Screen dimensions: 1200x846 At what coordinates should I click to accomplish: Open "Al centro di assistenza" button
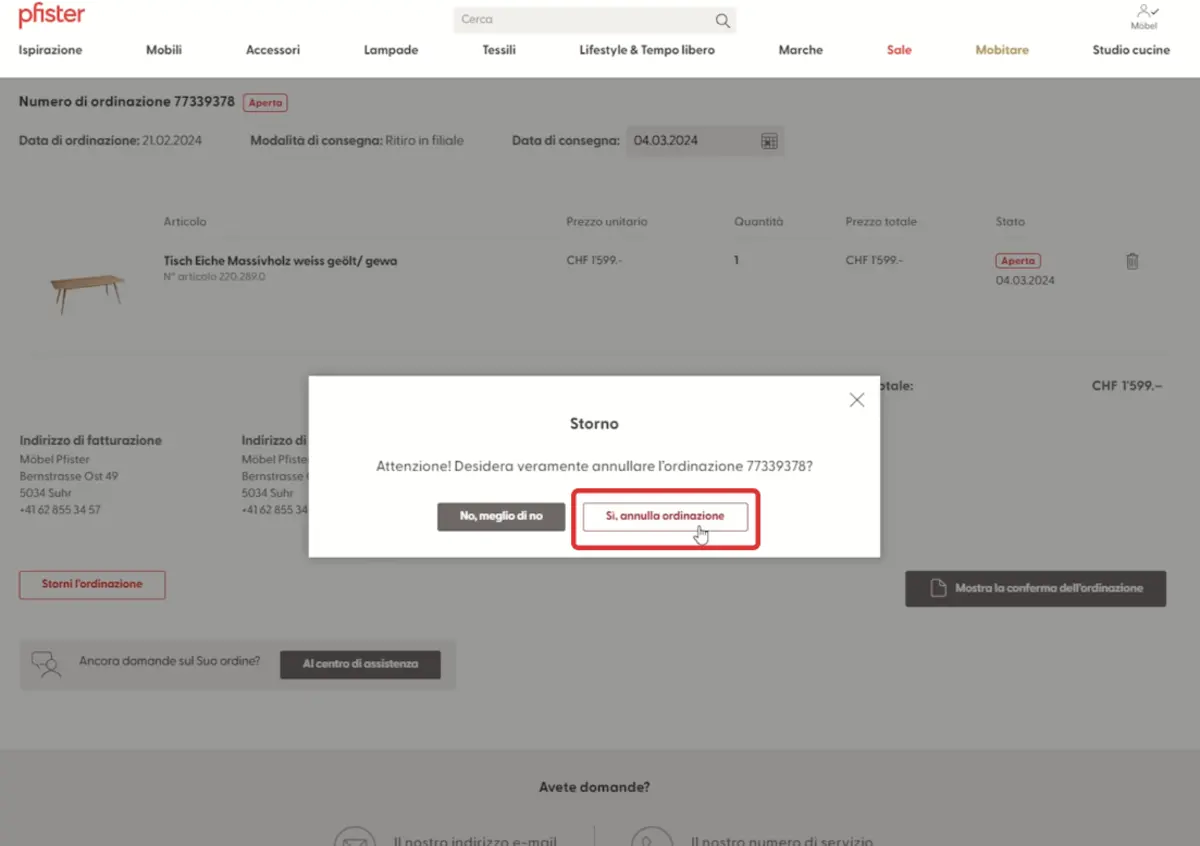(x=360, y=664)
